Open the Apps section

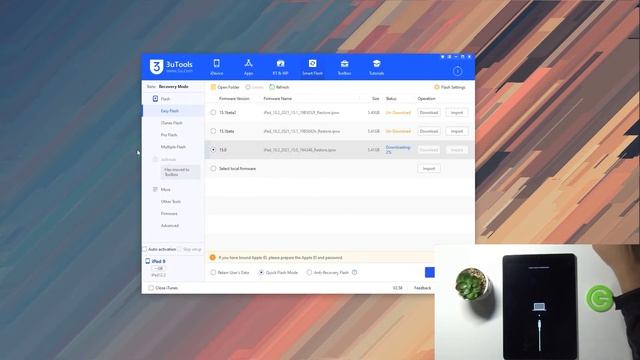coord(249,67)
